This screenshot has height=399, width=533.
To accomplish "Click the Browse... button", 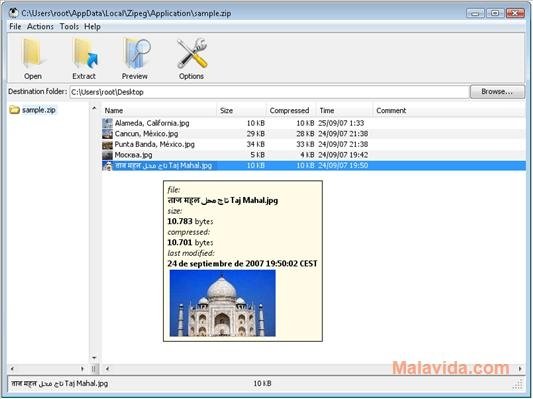I will 497,92.
